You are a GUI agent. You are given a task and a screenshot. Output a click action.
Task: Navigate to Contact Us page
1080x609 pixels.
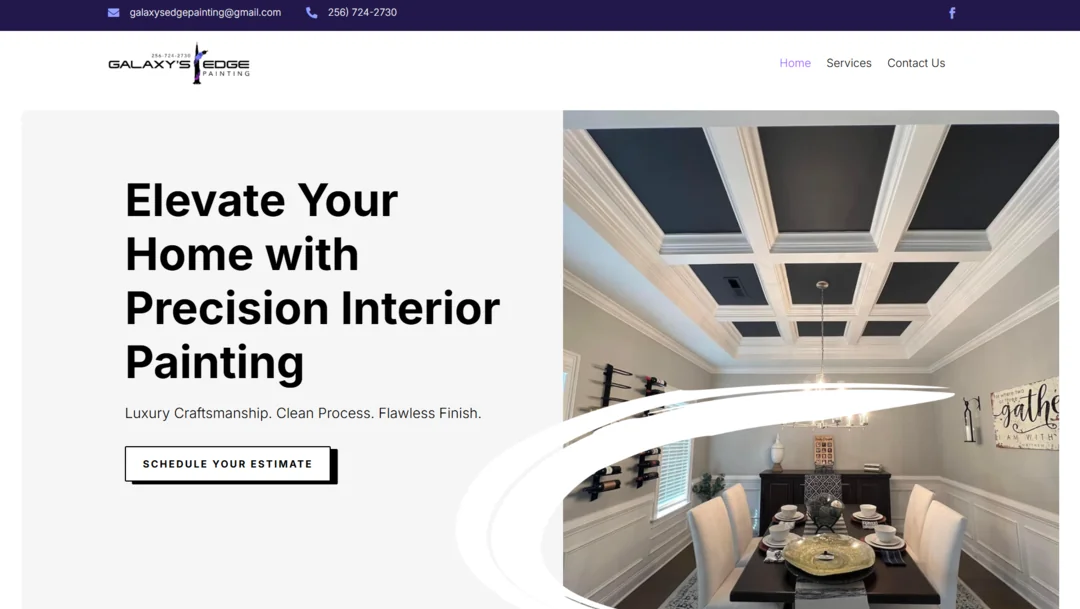coord(916,63)
